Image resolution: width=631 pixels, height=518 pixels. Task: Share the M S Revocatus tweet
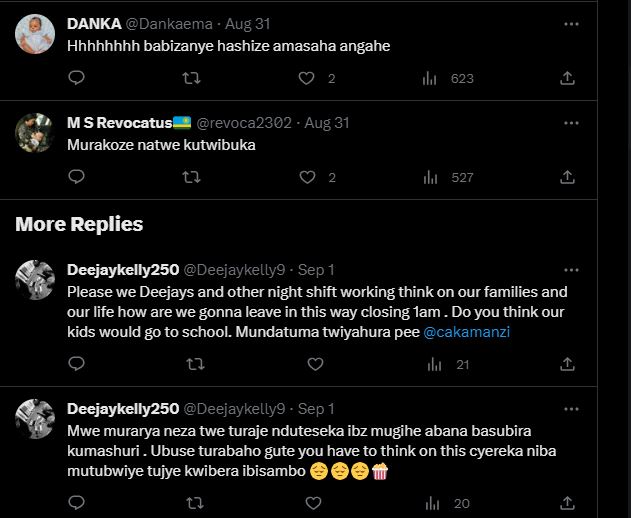pyautogui.click(x=567, y=177)
